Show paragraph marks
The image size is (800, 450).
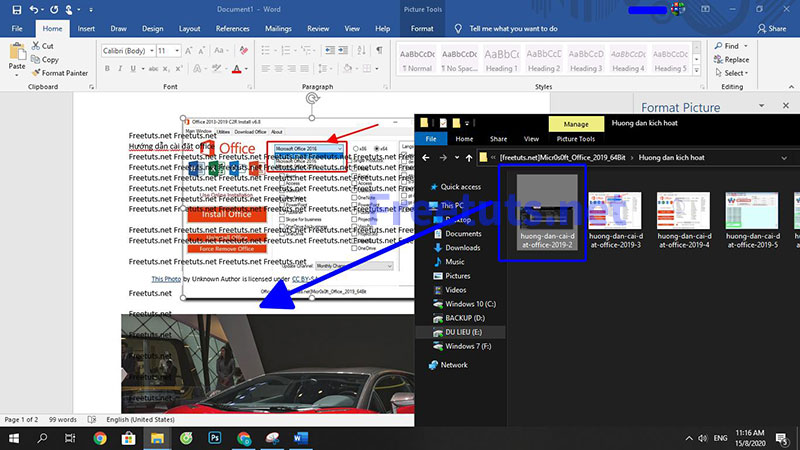[379, 51]
